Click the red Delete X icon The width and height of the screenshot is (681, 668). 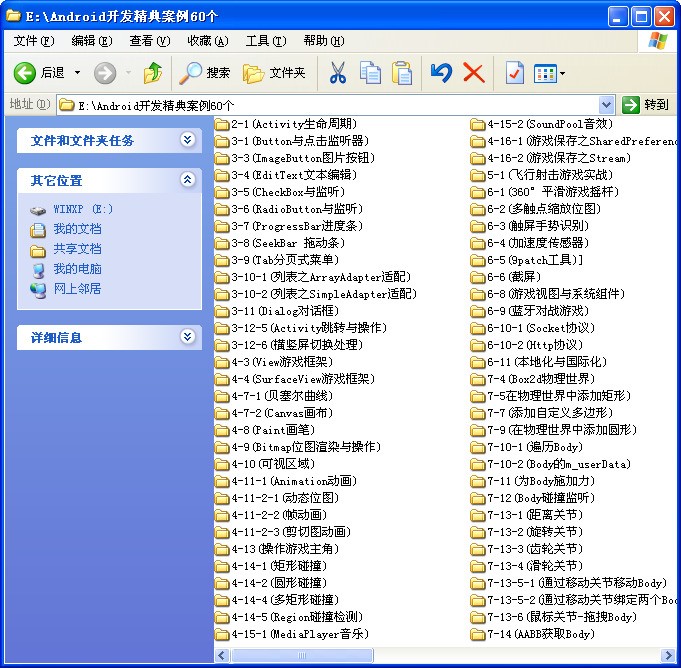pos(473,73)
